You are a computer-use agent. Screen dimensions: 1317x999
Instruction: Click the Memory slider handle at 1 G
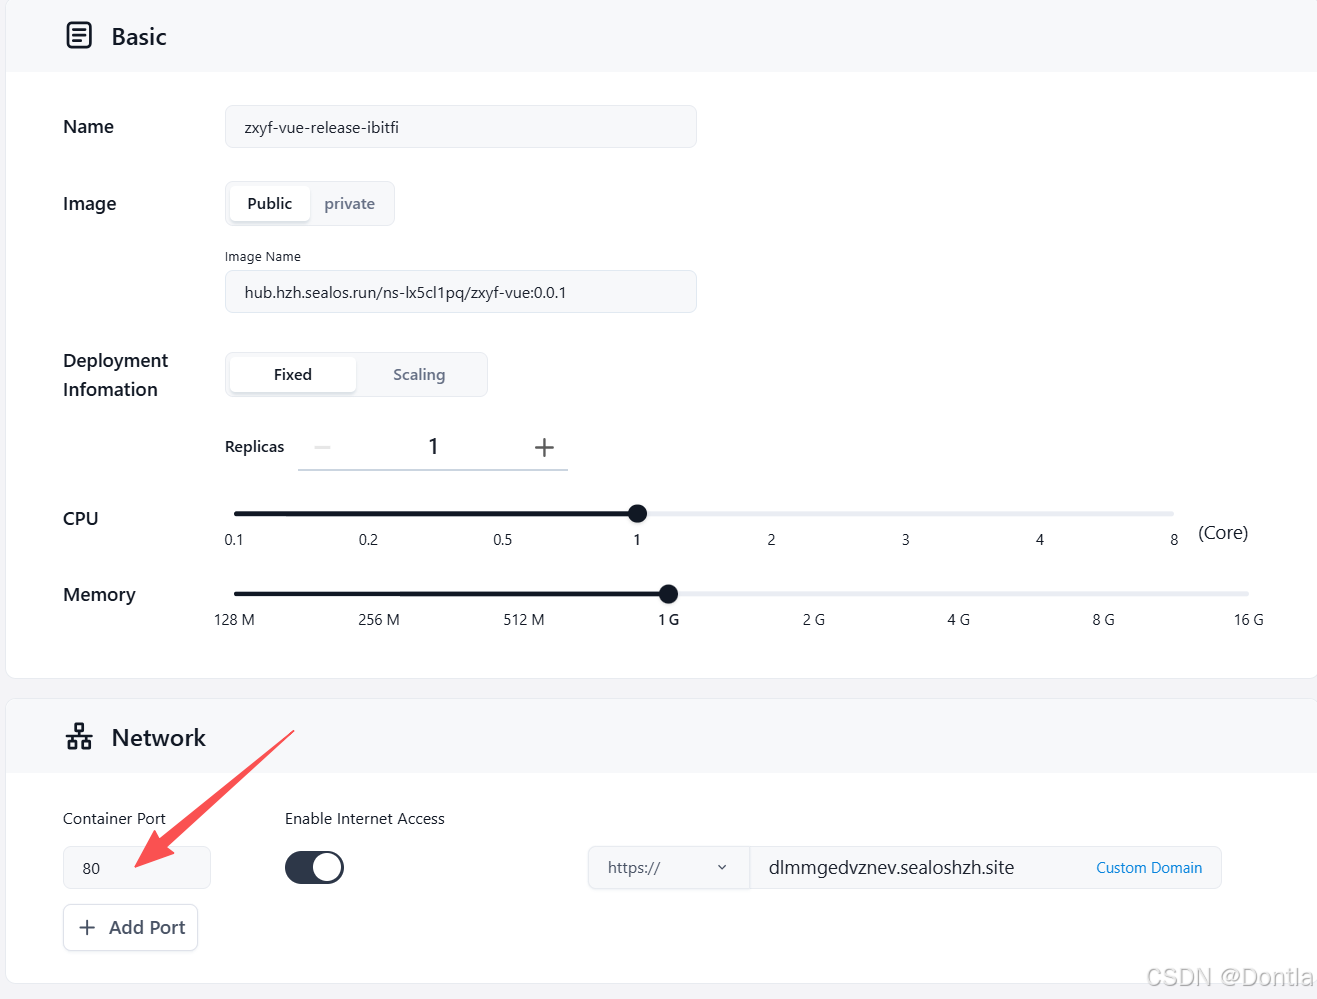pyautogui.click(x=669, y=593)
